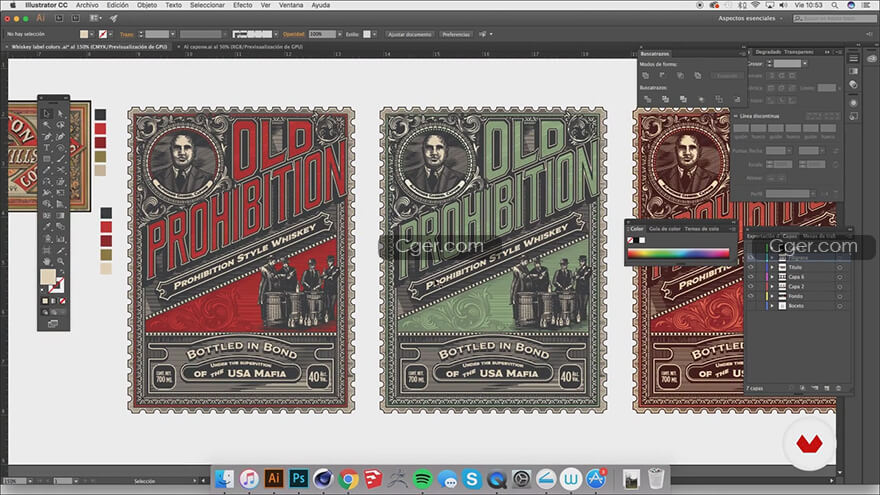Viewport: 880px width, 495px height.
Task: Click the Minus Front shape mode icon
Action: 663,75
